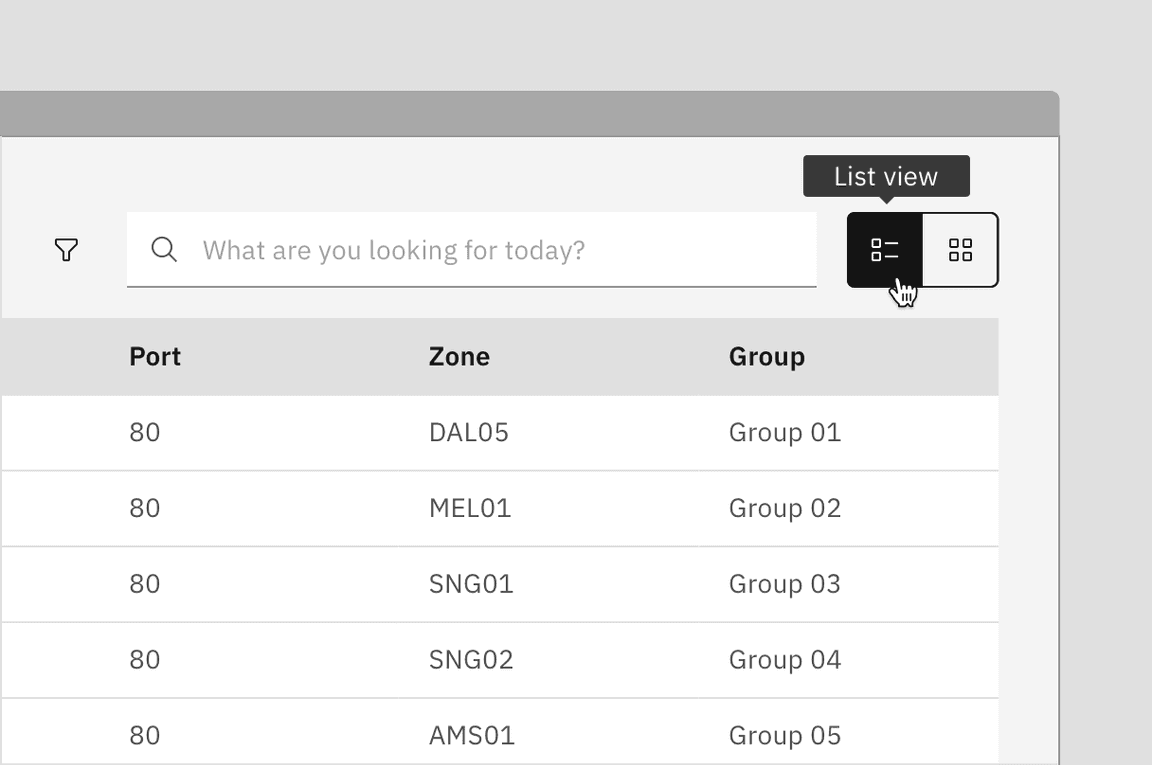Click port 80 in the DAL05 row
The height and width of the screenshot is (765, 1152).
[x=145, y=433]
